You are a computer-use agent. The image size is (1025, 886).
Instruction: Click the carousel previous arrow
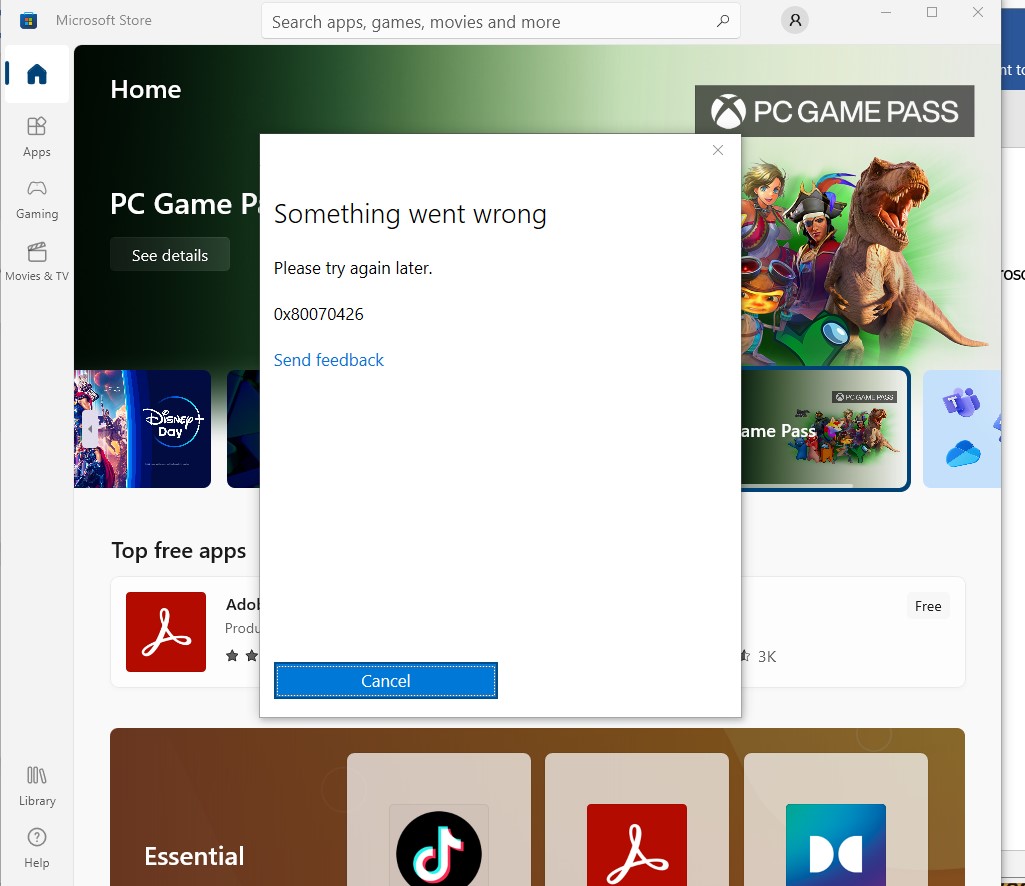click(89, 429)
